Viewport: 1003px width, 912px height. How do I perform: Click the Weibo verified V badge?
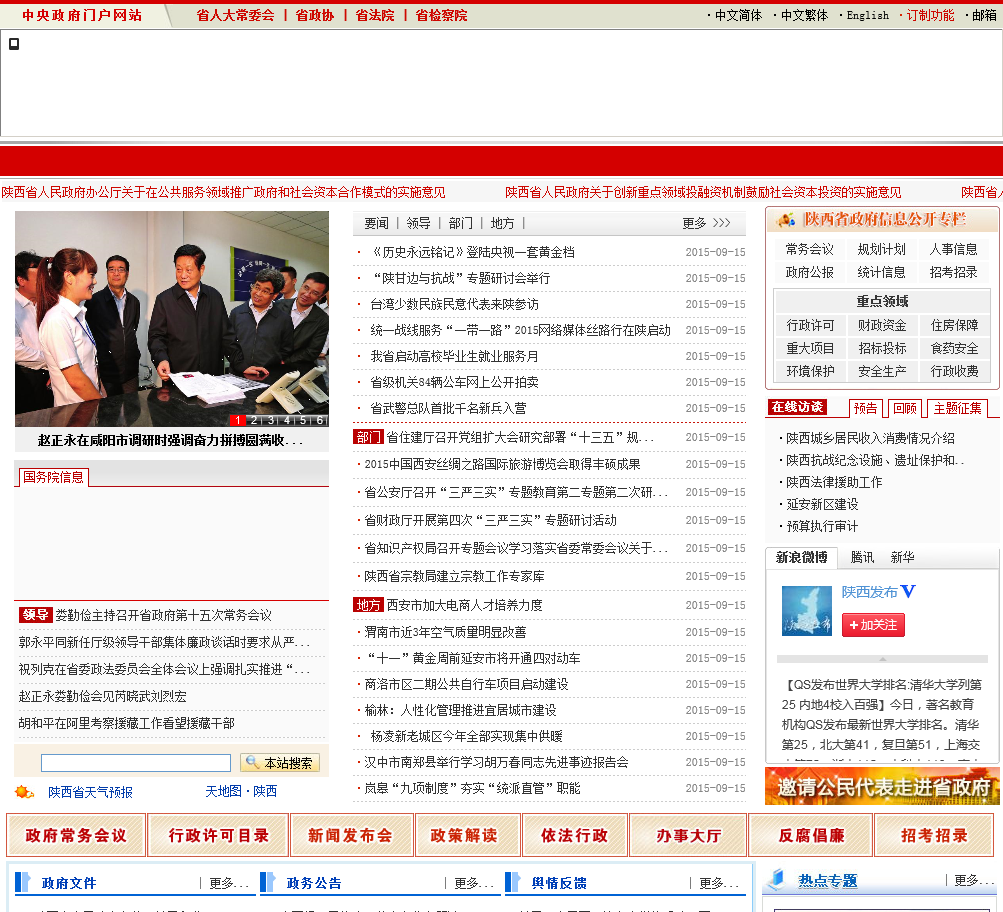(908, 592)
